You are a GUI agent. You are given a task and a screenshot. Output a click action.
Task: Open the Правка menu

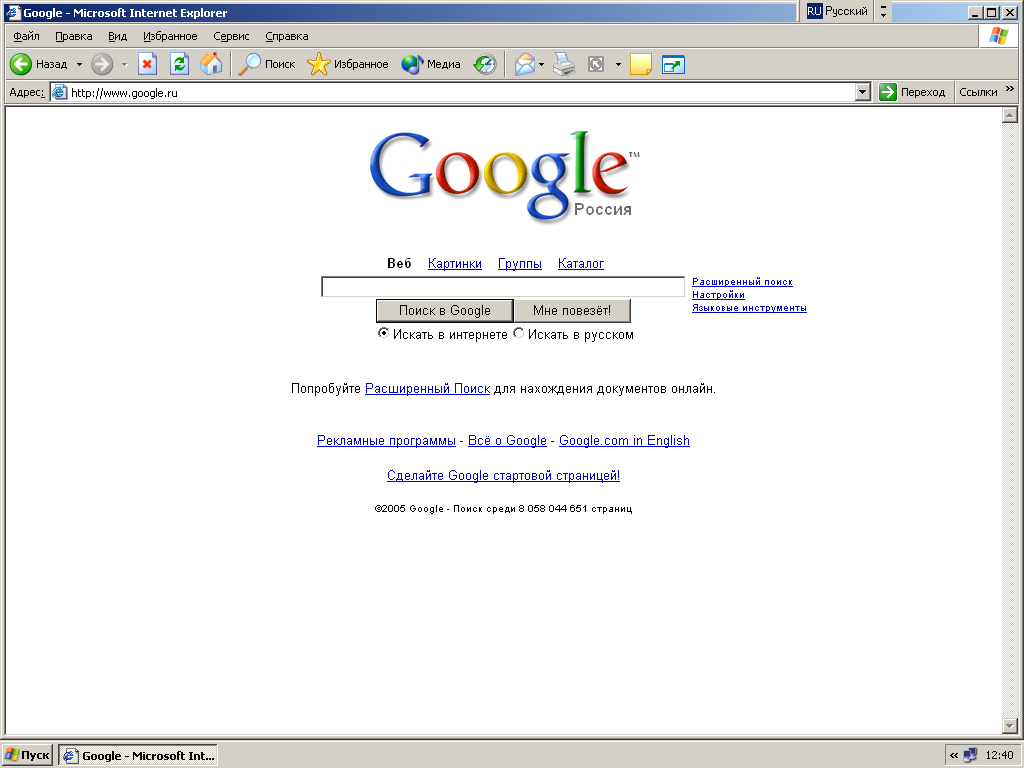point(74,37)
